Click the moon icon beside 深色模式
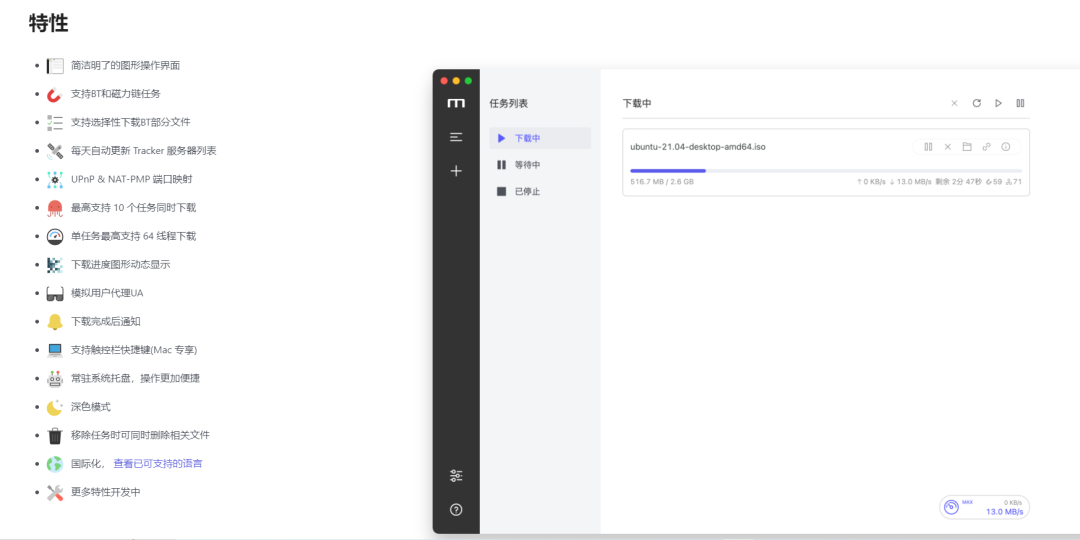Viewport: 1080px width, 540px height. click(55, 407)
